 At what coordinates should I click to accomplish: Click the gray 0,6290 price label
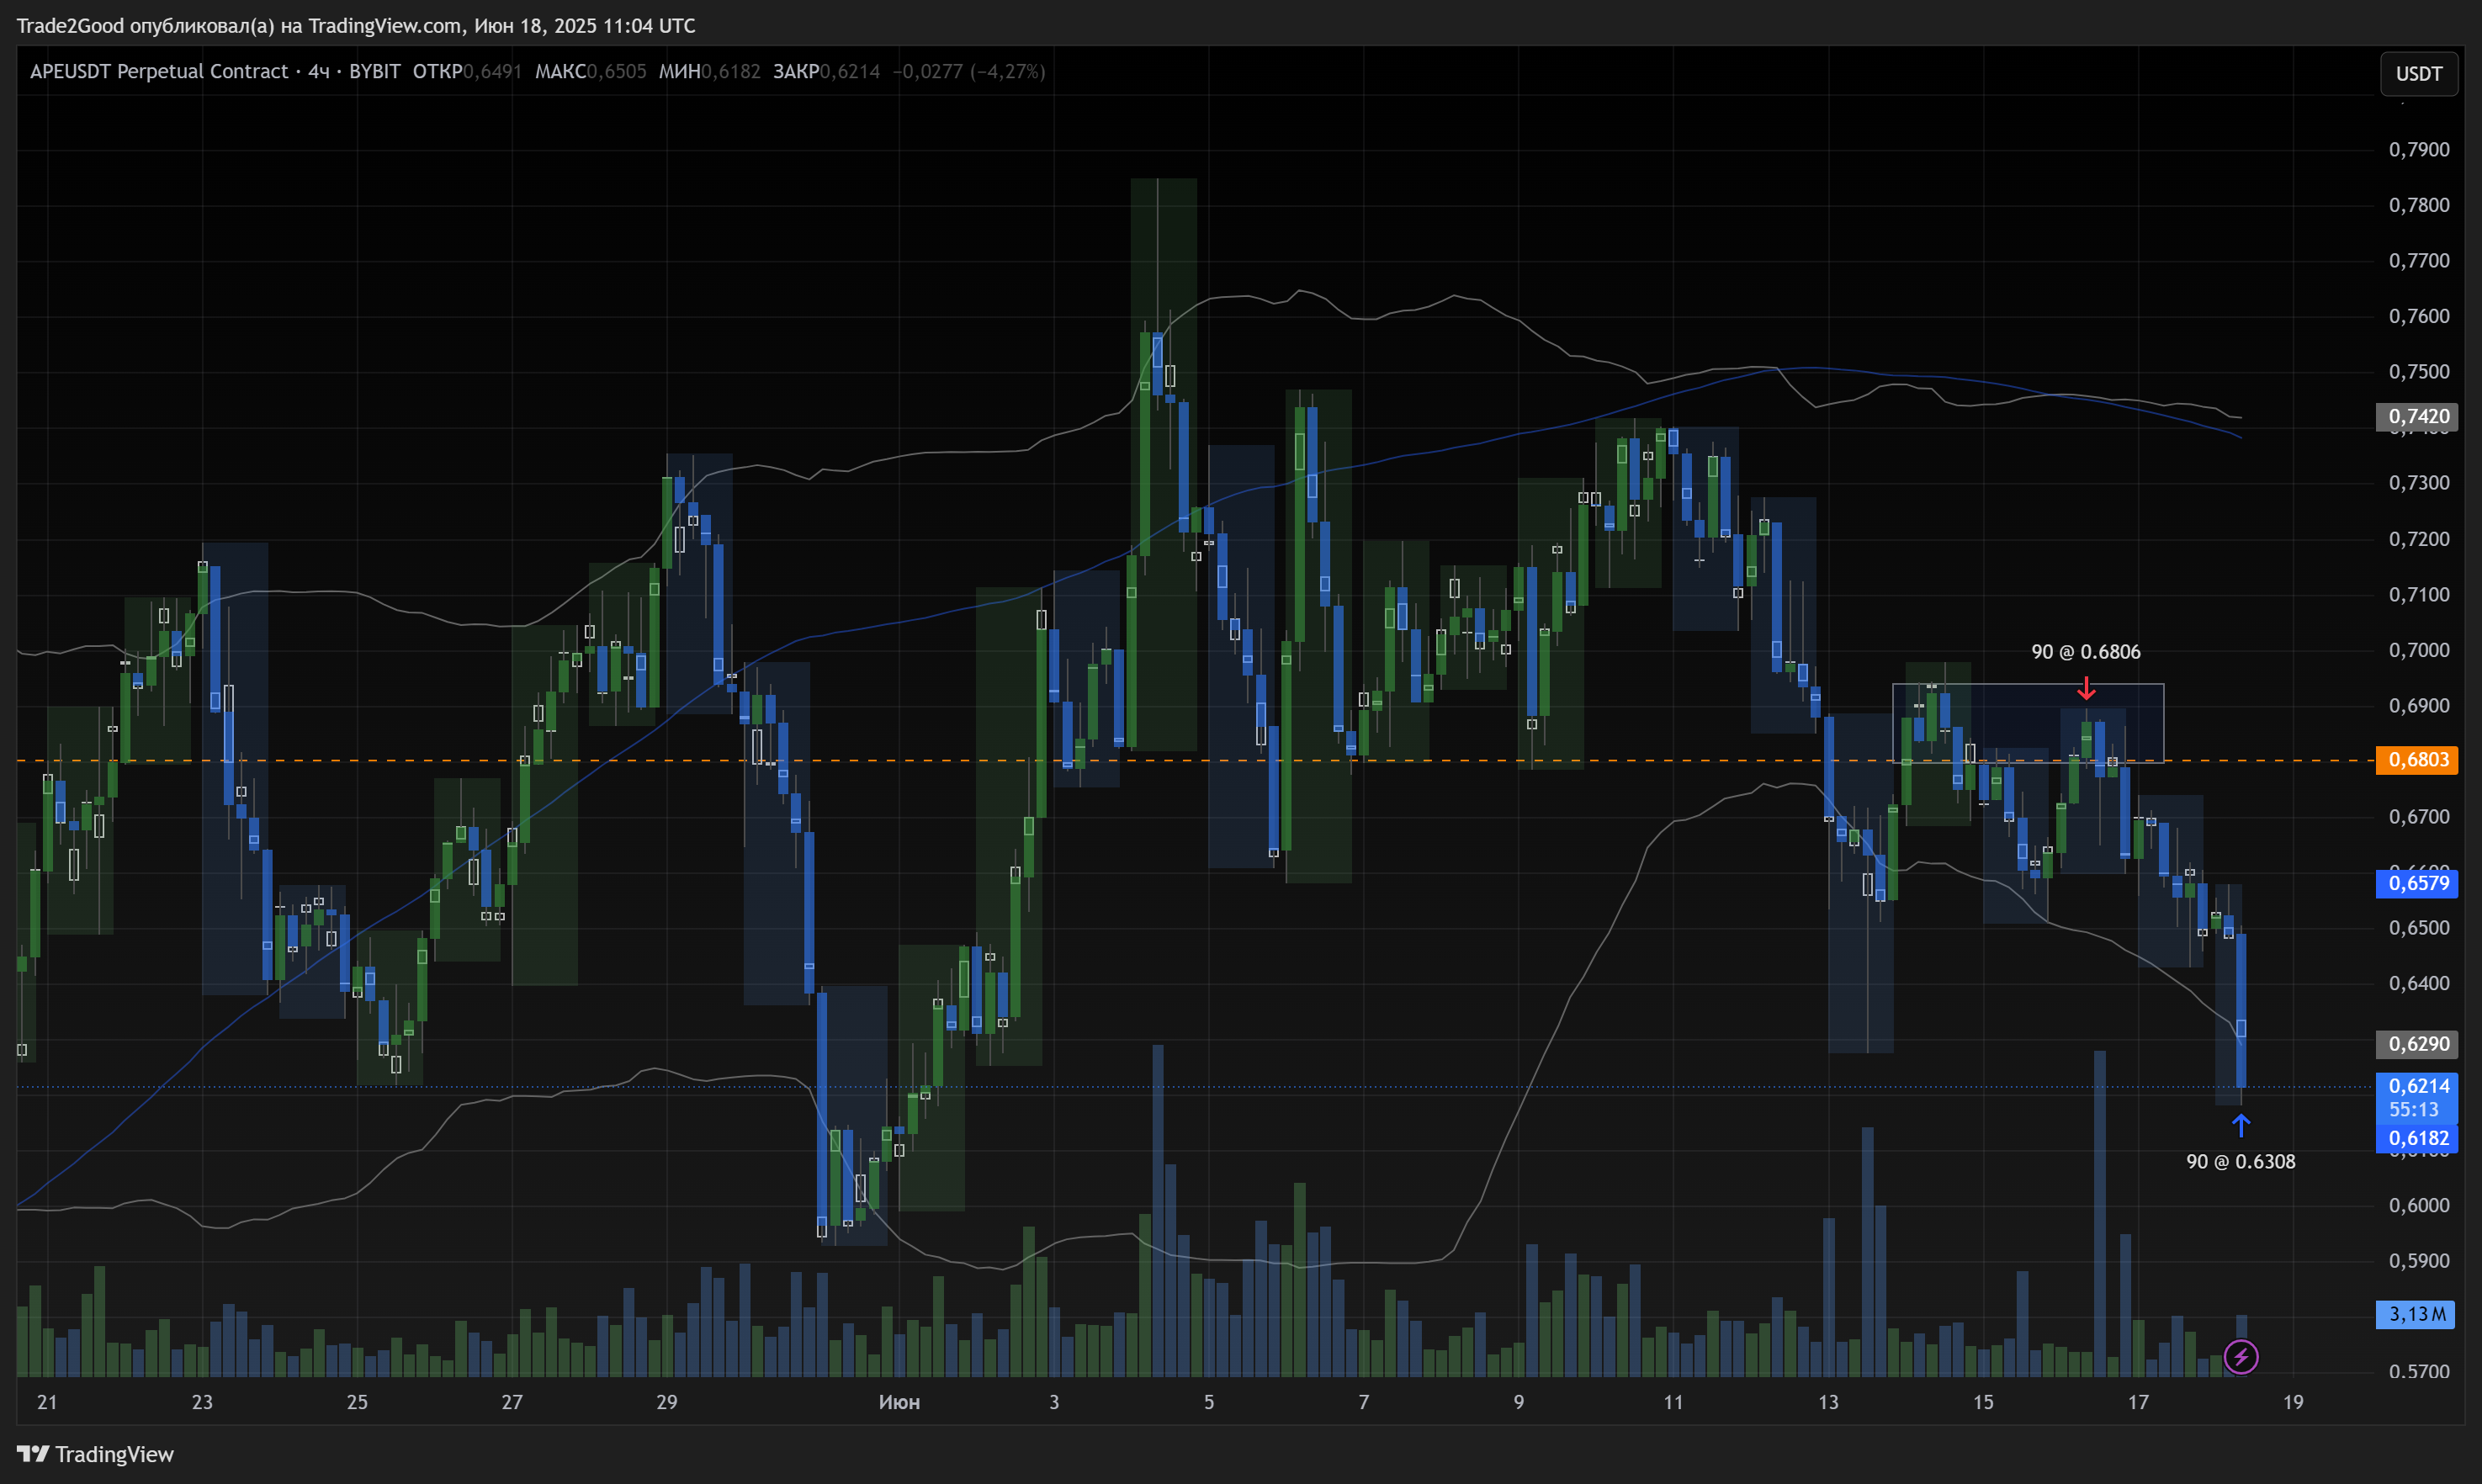point(2417,1044)
